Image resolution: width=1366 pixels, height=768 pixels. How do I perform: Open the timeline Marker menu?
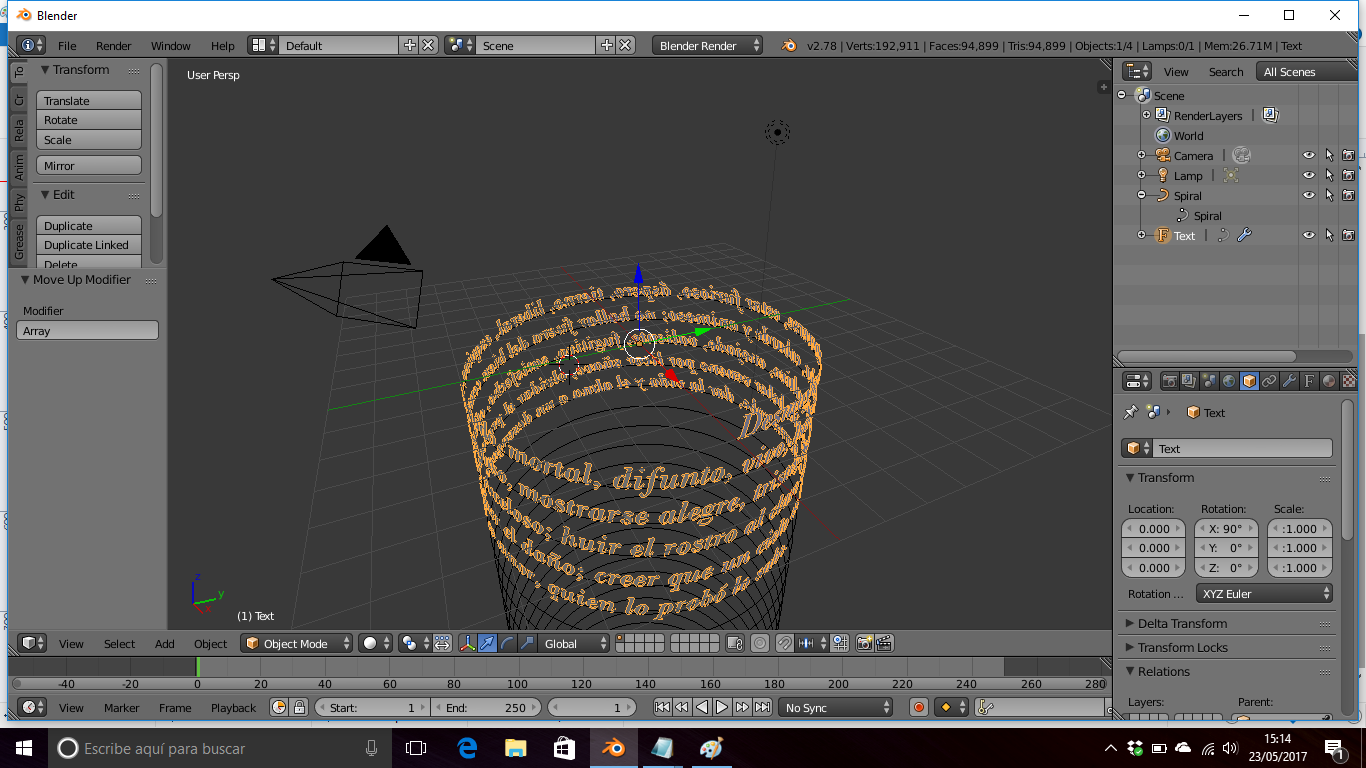coord(122,707)
